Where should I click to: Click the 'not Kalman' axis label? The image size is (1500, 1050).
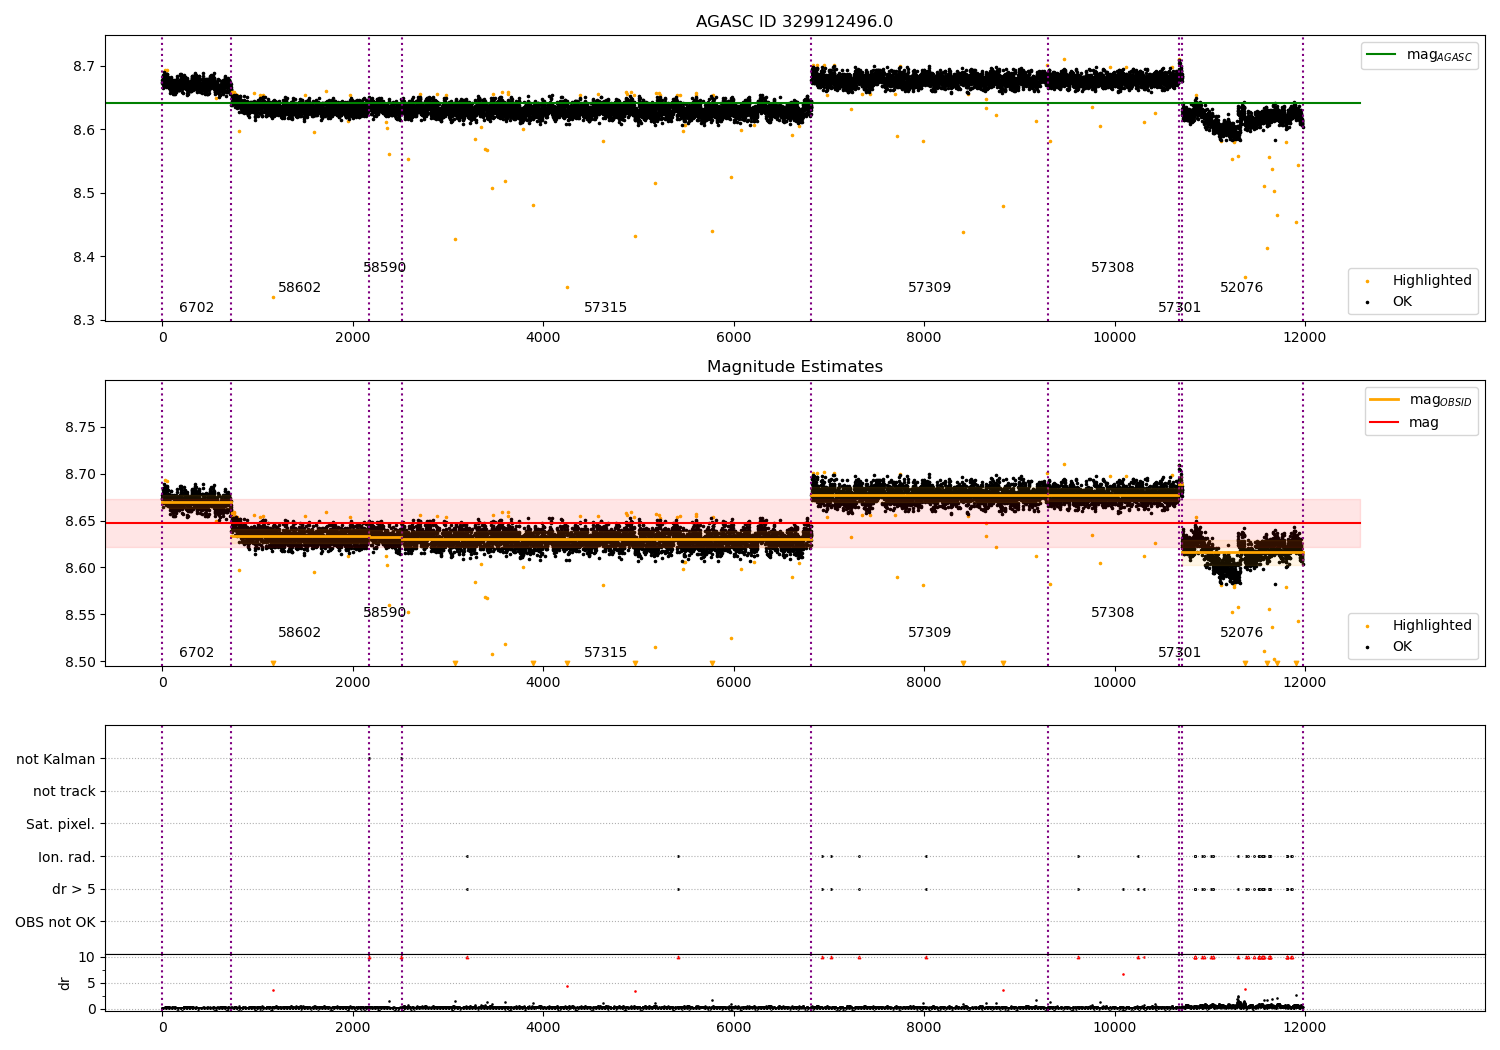(x=56, y=759)
